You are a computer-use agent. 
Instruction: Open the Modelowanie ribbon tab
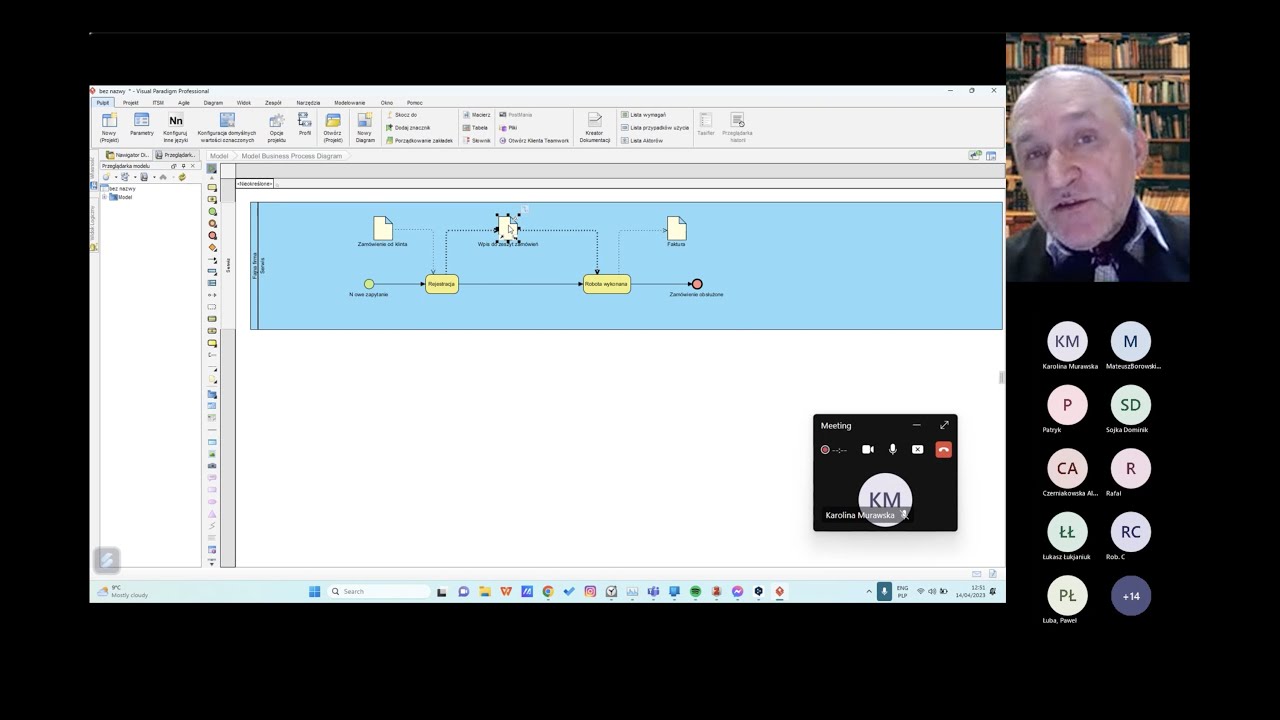pos(350,102)
